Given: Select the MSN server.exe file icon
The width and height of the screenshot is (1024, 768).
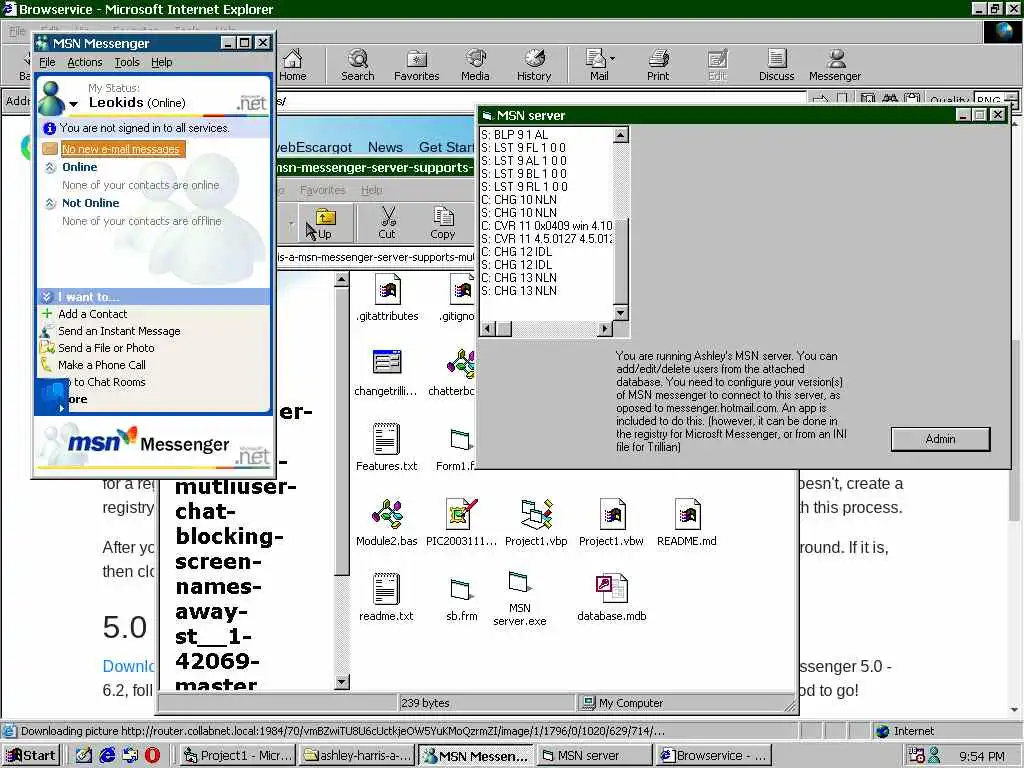Looking at the screenshot, I should click(520, 598).
